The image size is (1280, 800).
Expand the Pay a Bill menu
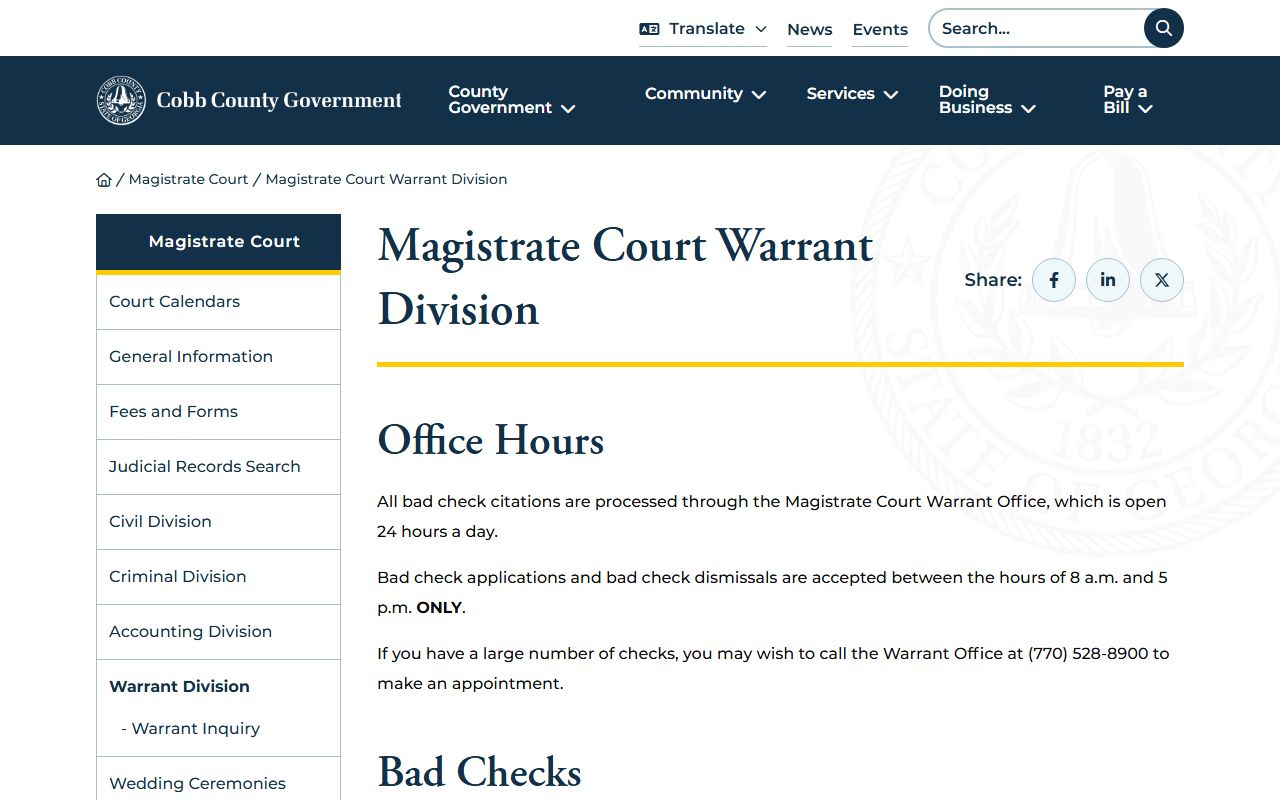[x=1128, y=100]
